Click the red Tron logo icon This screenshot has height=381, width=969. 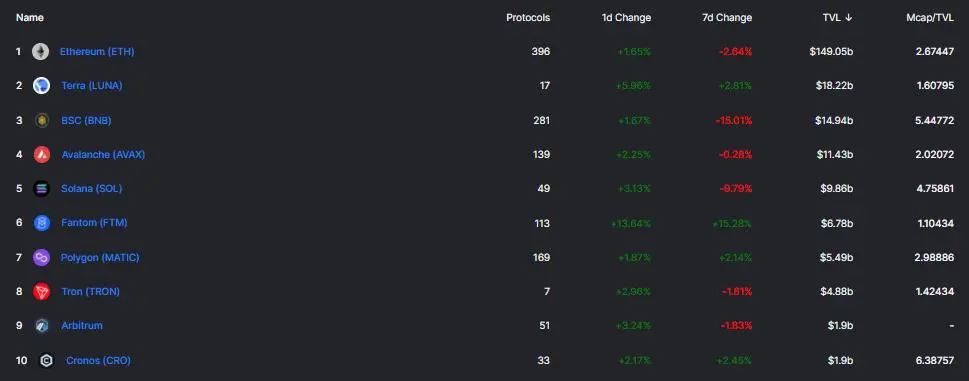coord(41,291)
